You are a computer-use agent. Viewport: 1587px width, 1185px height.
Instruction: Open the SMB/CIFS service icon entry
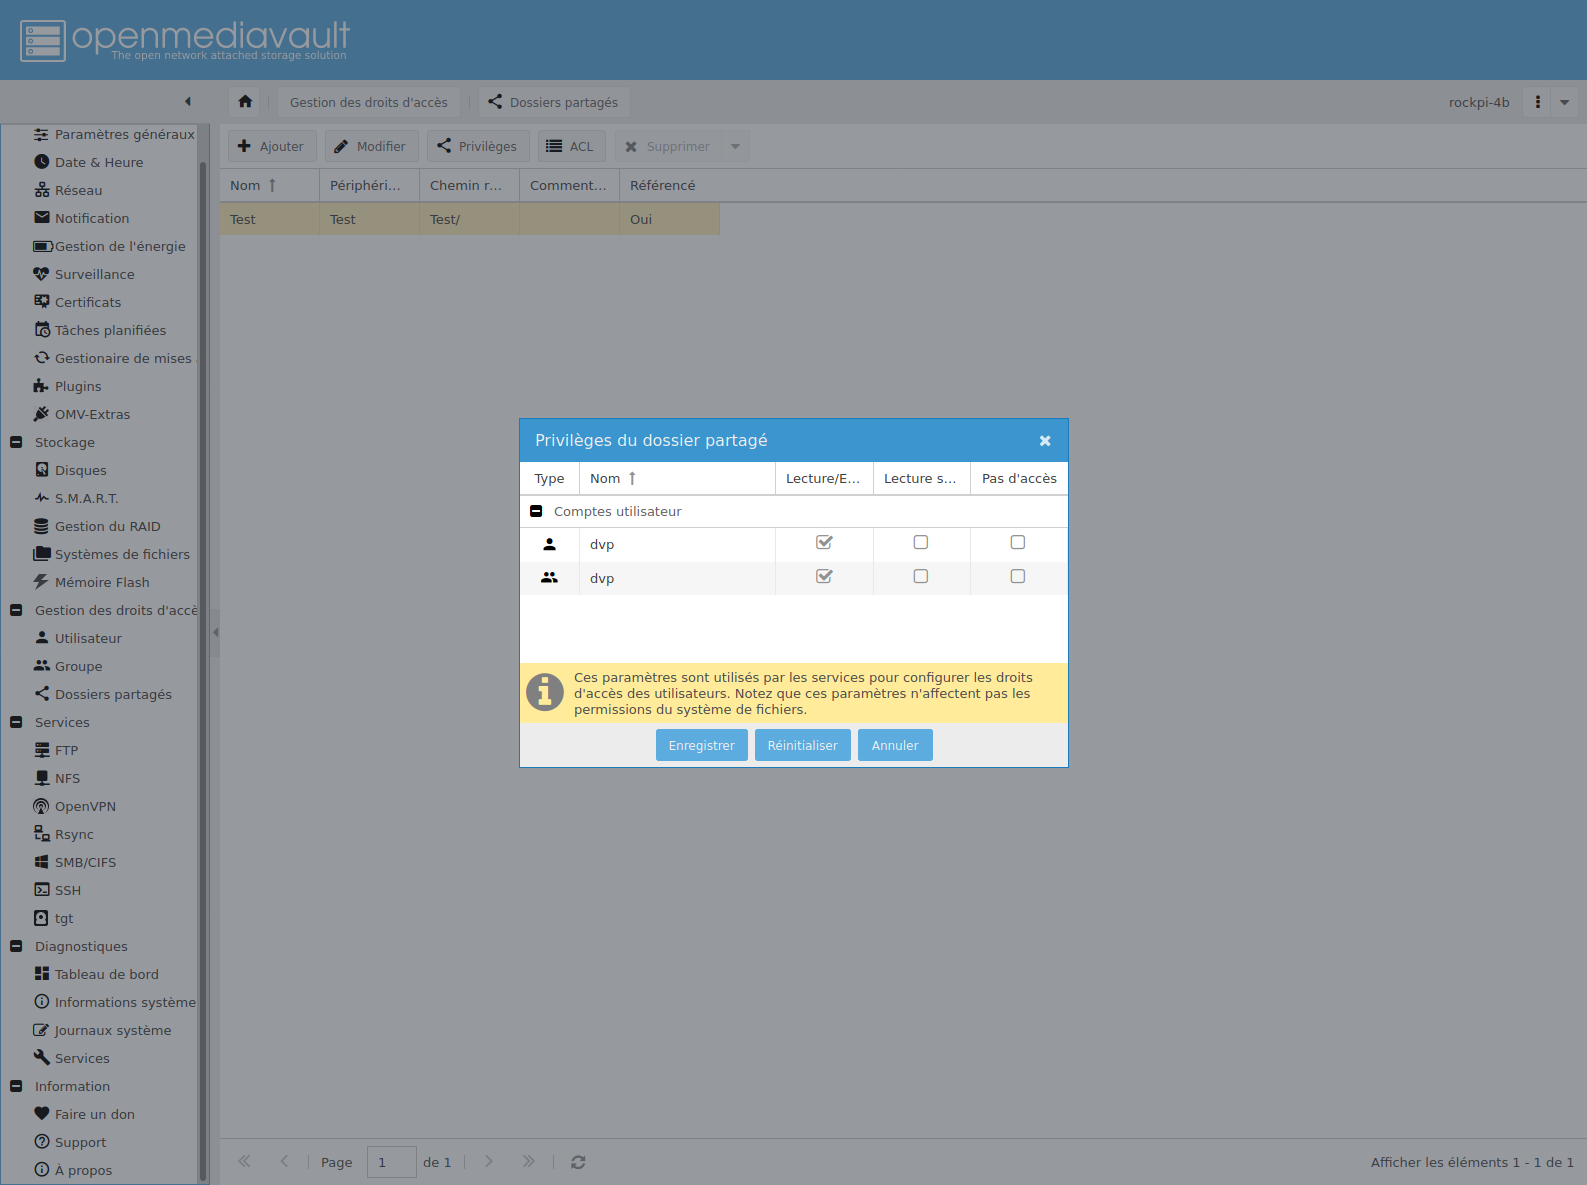(41, 862)
